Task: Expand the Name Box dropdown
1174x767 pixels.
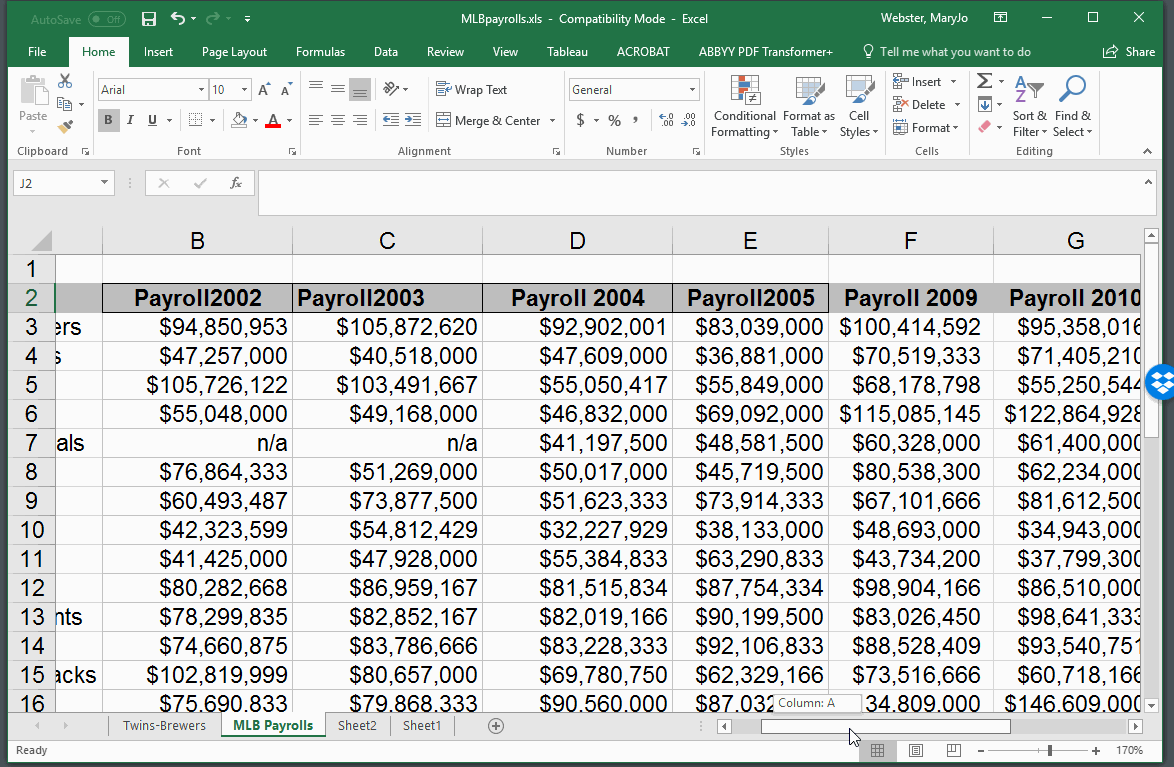Action: point(104,183)
